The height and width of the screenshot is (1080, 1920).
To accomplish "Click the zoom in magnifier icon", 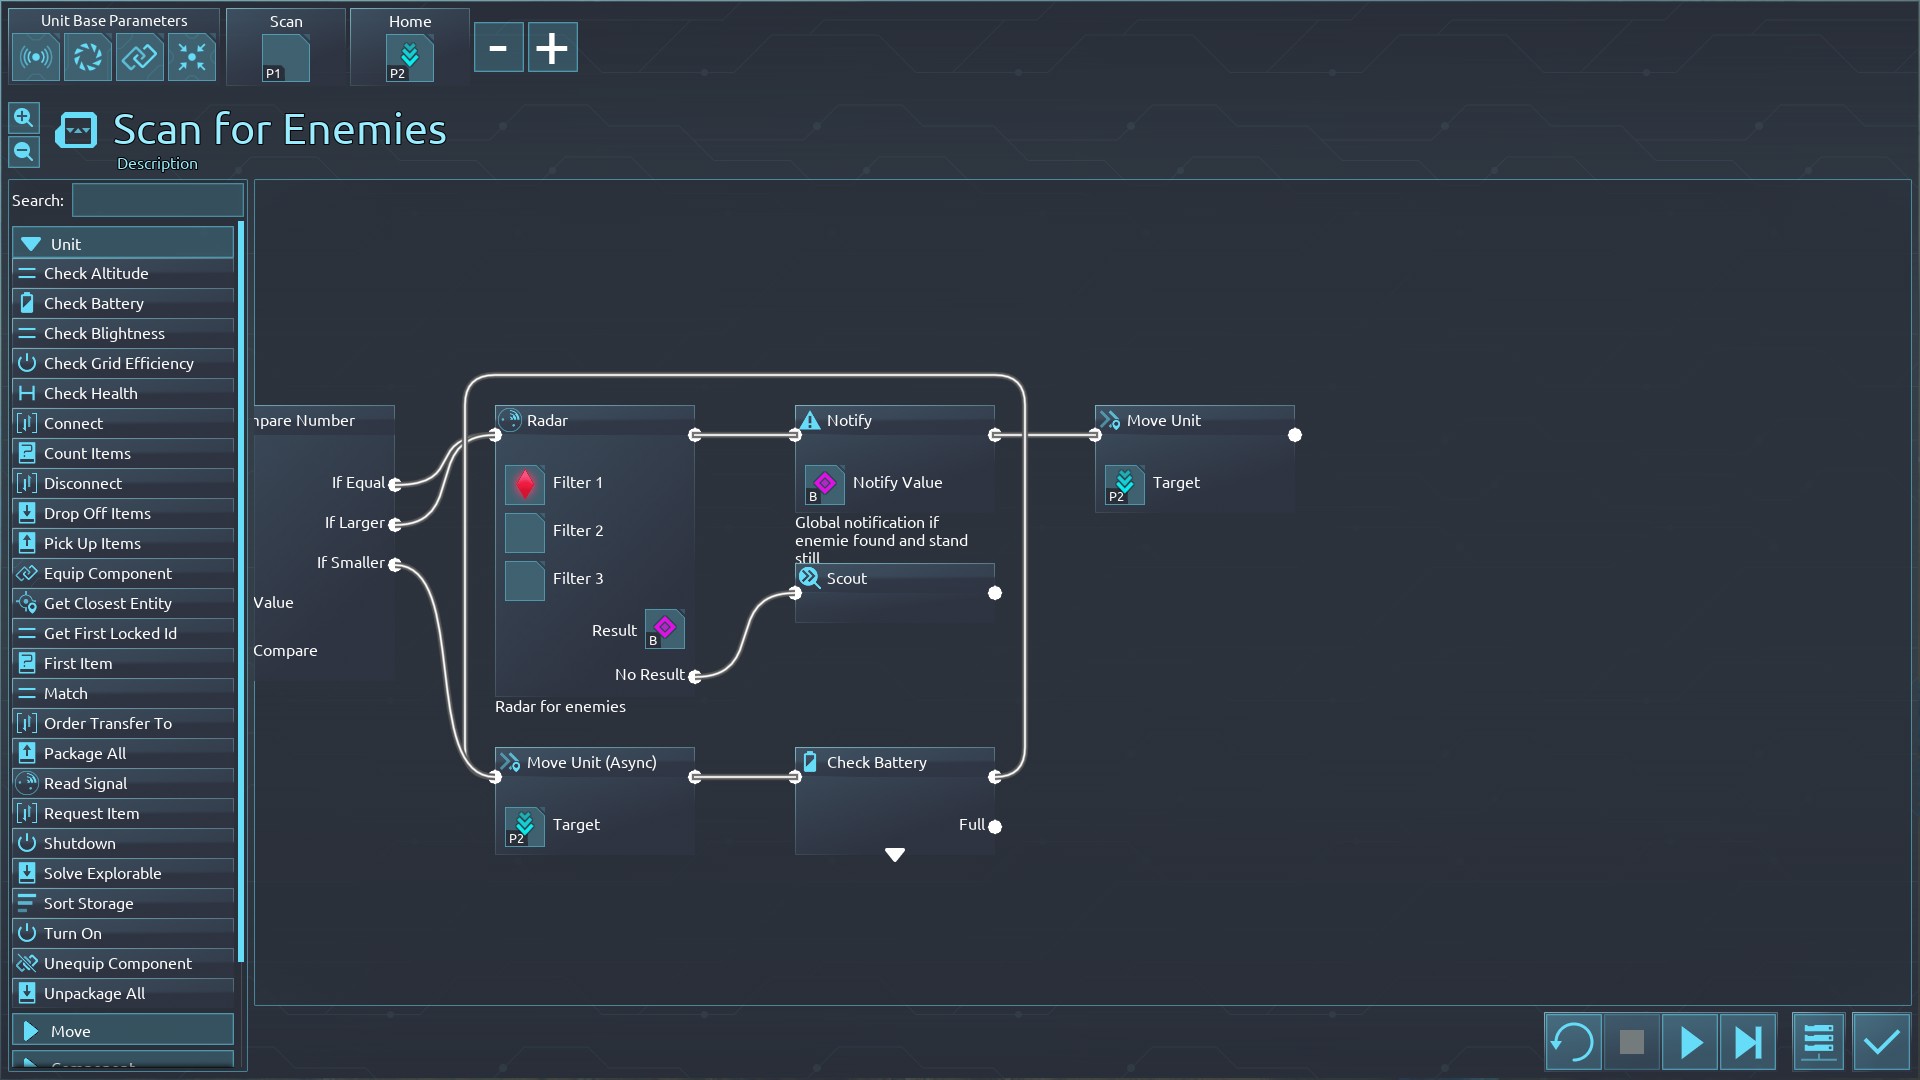I will click(x=24, y=118).
